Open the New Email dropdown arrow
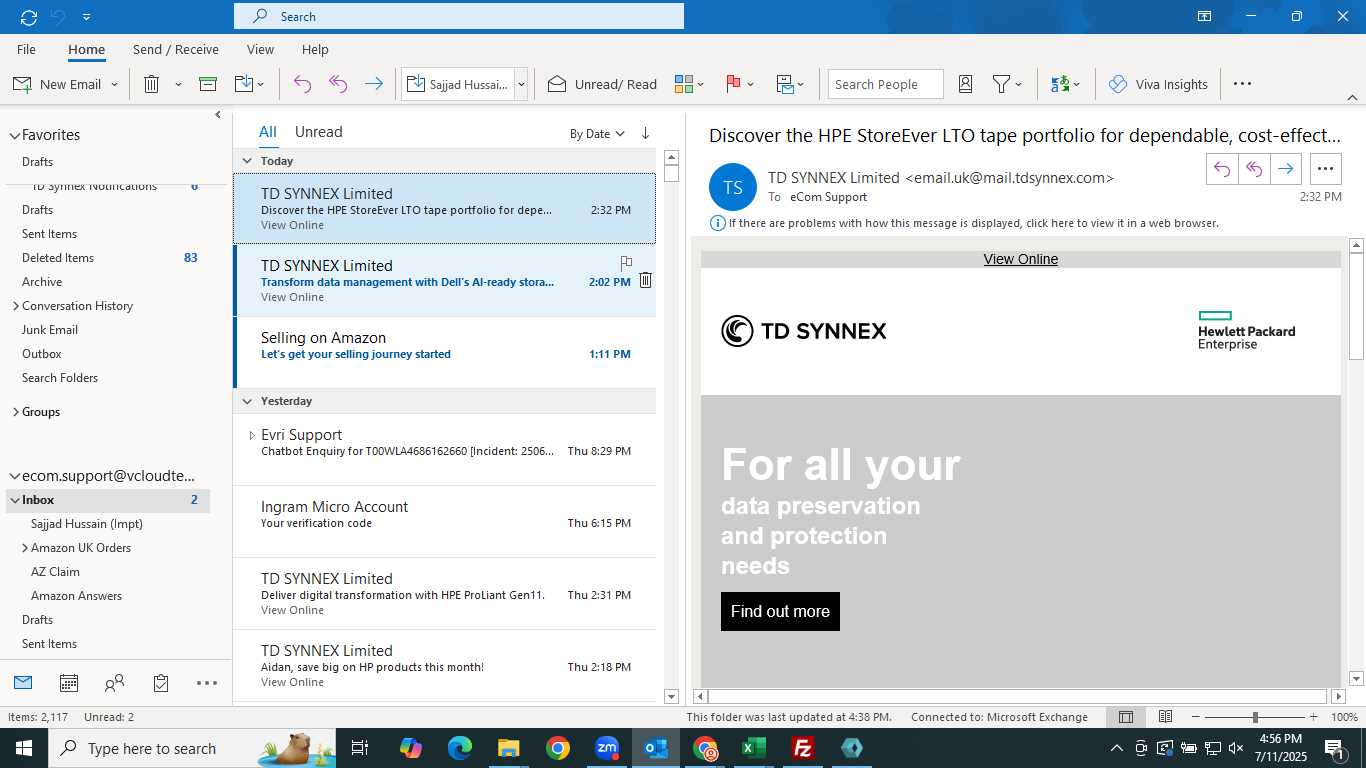 coord(115,85)
